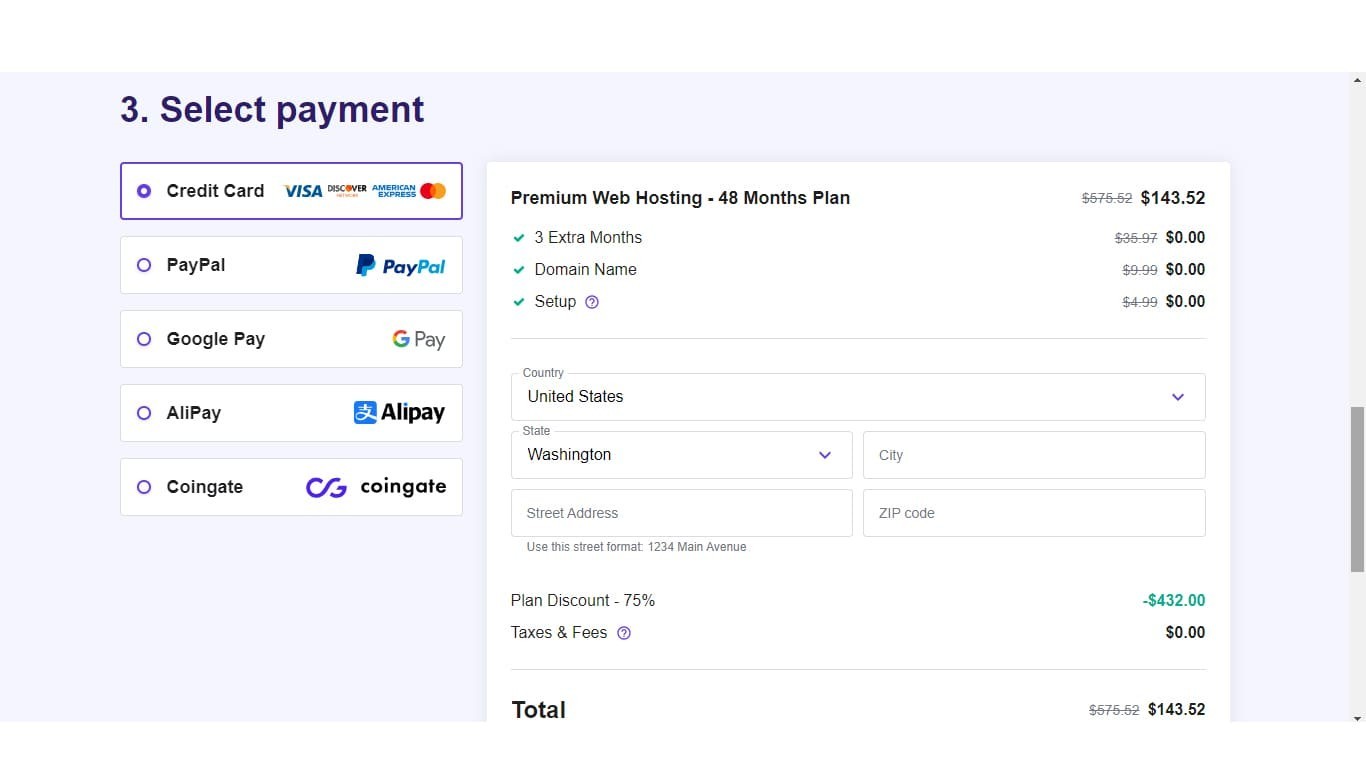Image resolution: width=1366 pixels, height=768 pixels.
Task: Click the Mastercard logo
Action: [x=433, y=191]
